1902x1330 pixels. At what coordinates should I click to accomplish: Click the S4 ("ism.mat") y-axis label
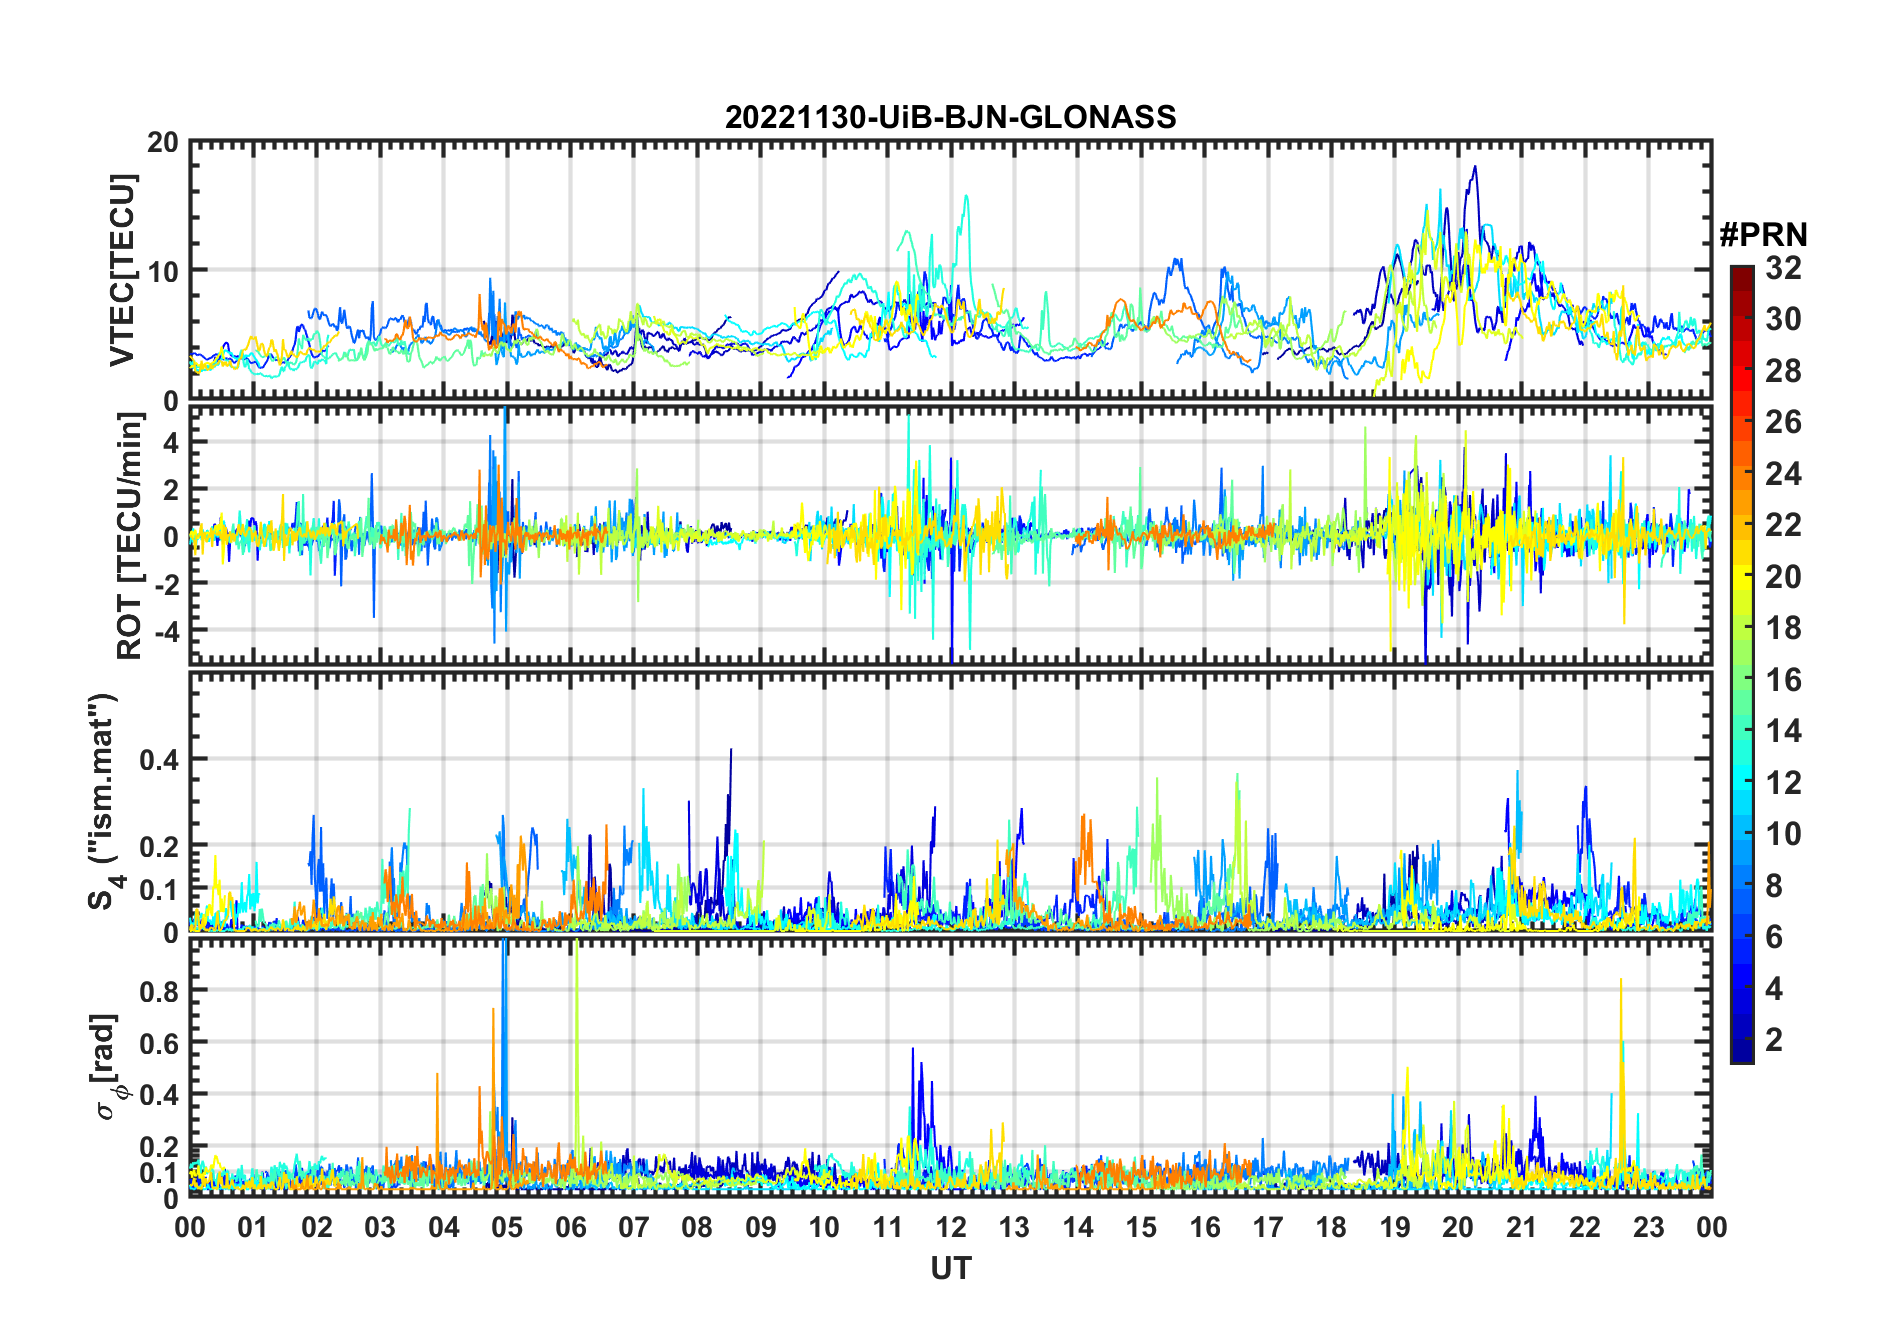(x=103, y=801)
